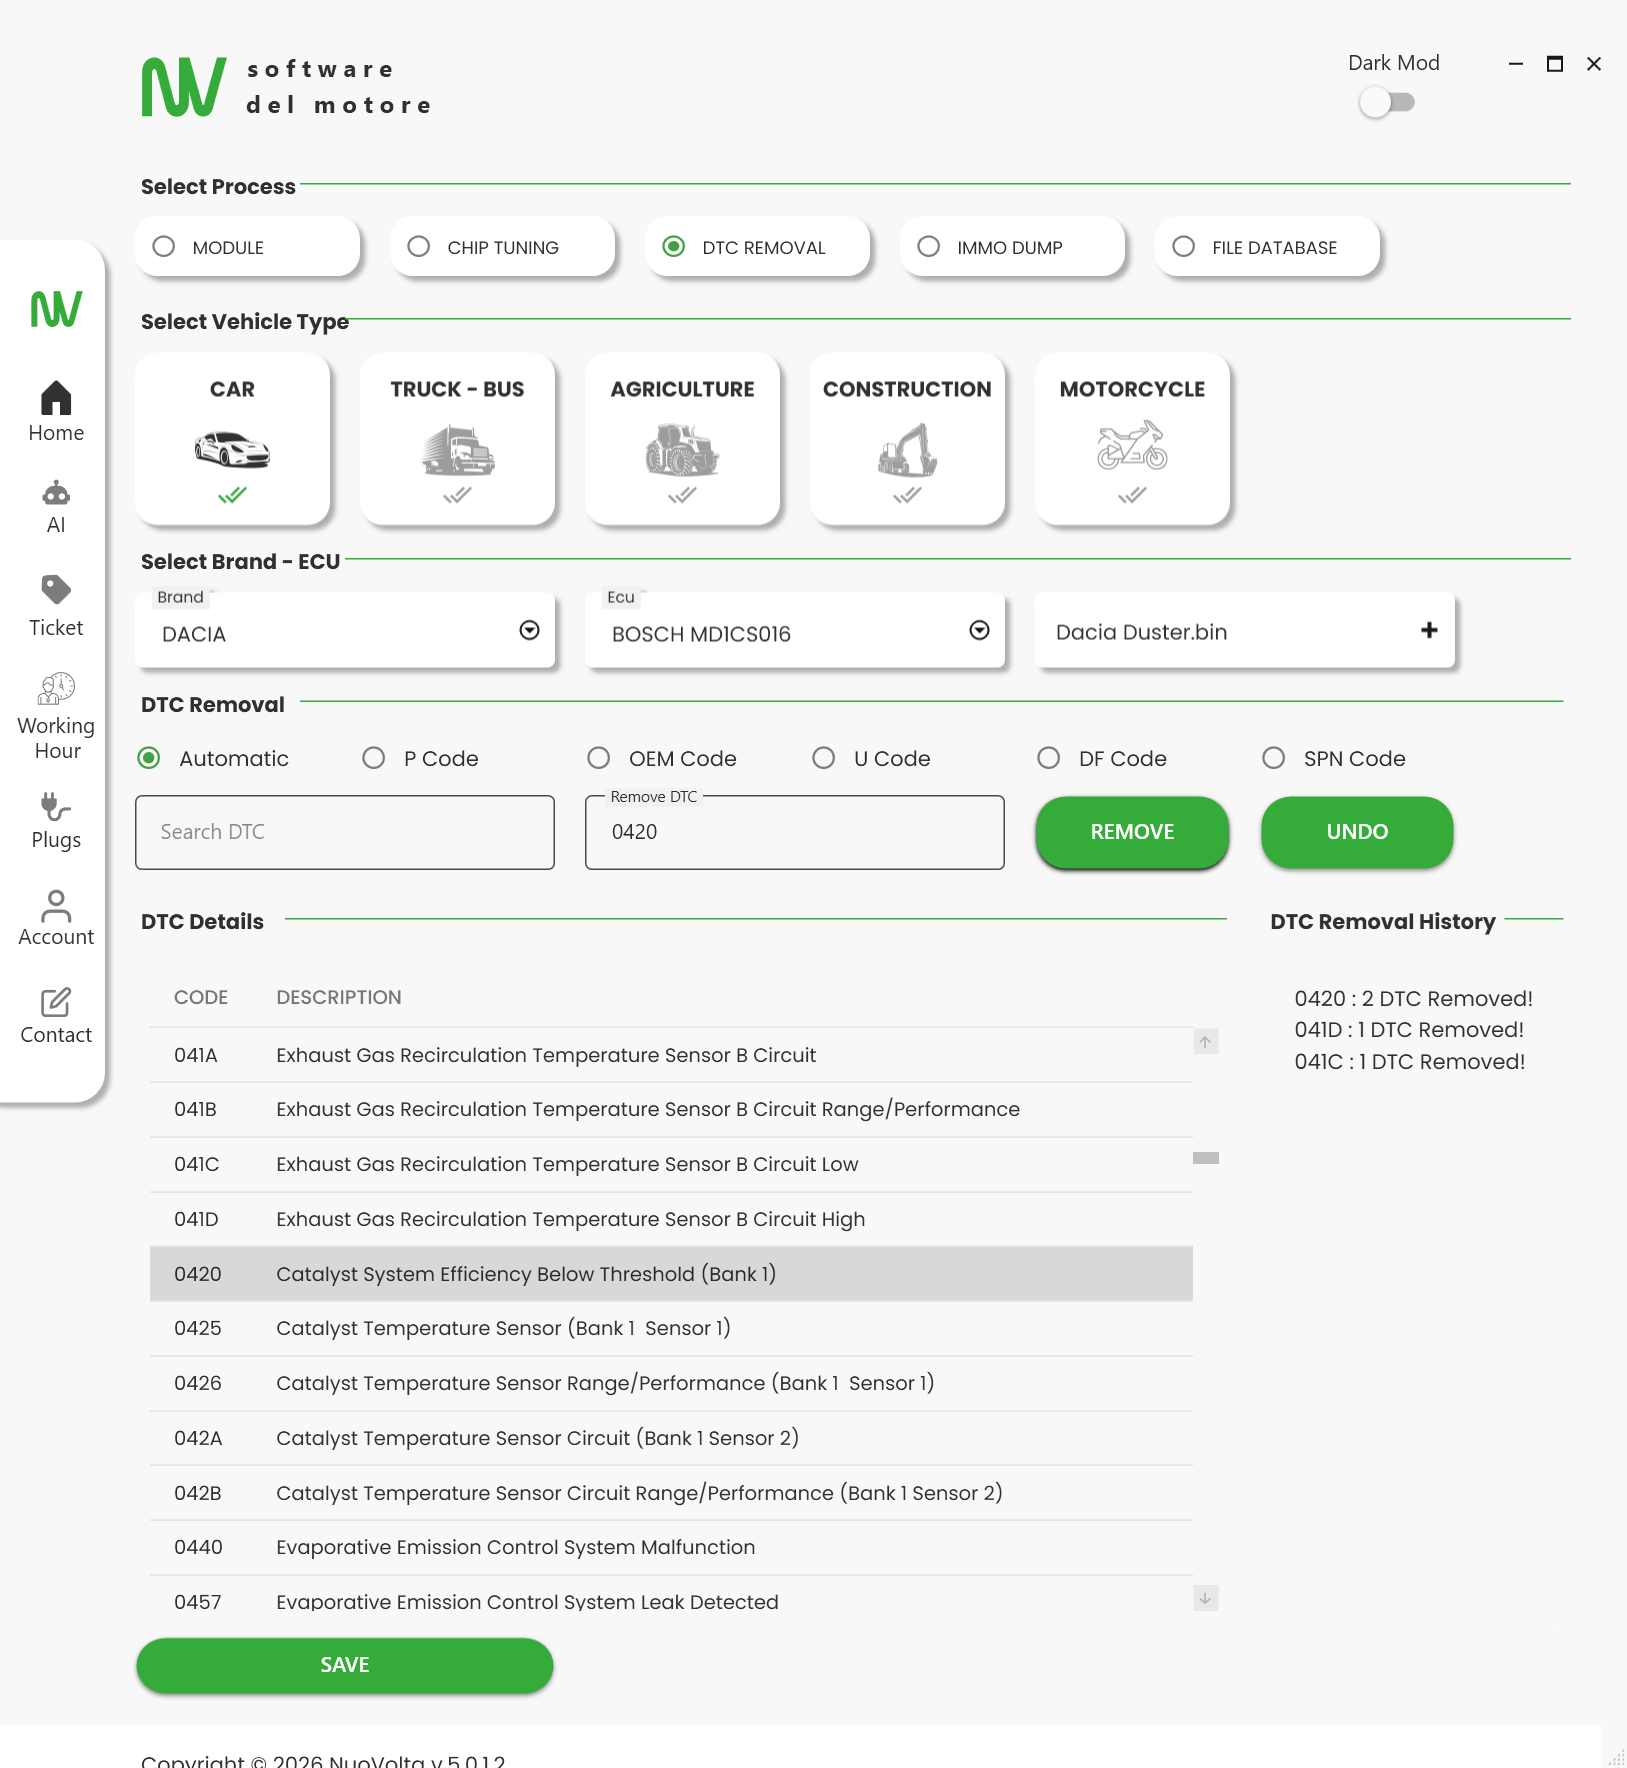
Task: Select the Motorcycle vehicle type
Action: click(x=1132, y=438)
